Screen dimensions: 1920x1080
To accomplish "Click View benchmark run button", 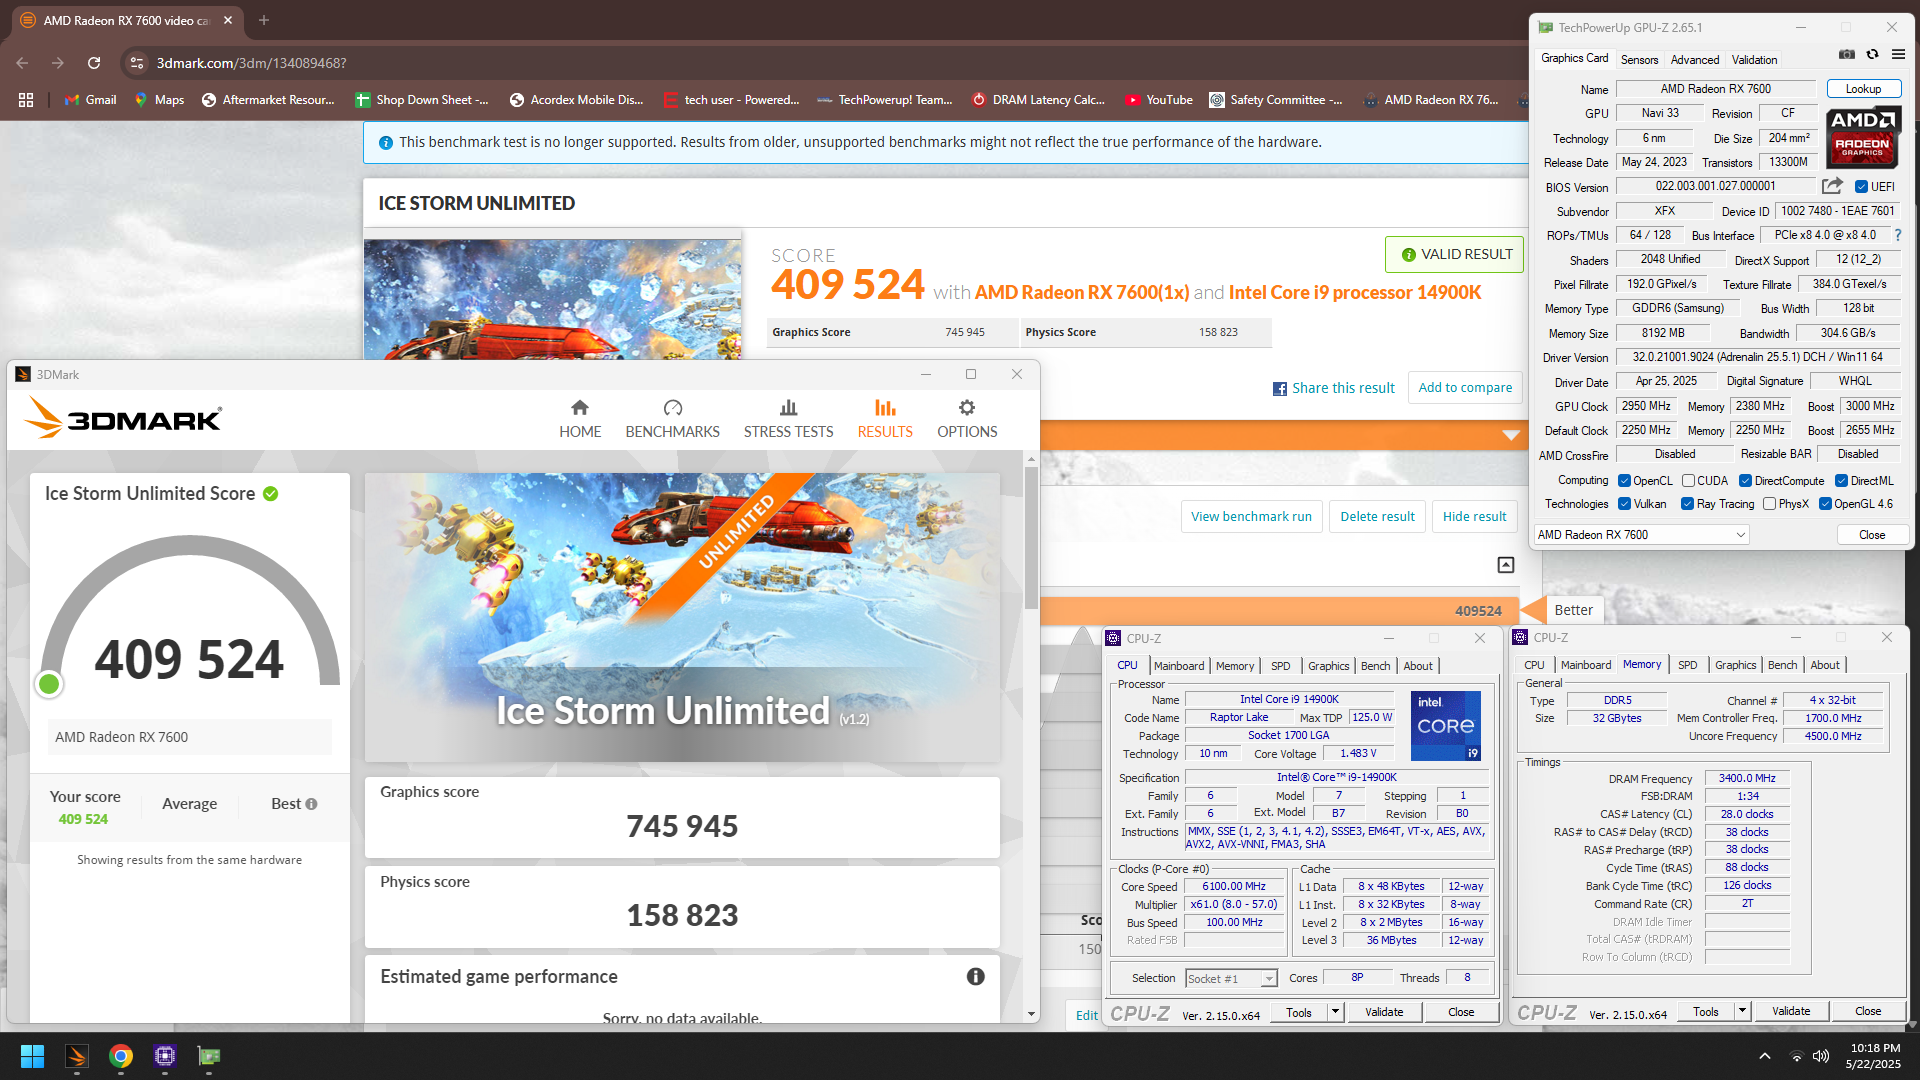I will click(x=1251, y=517).
